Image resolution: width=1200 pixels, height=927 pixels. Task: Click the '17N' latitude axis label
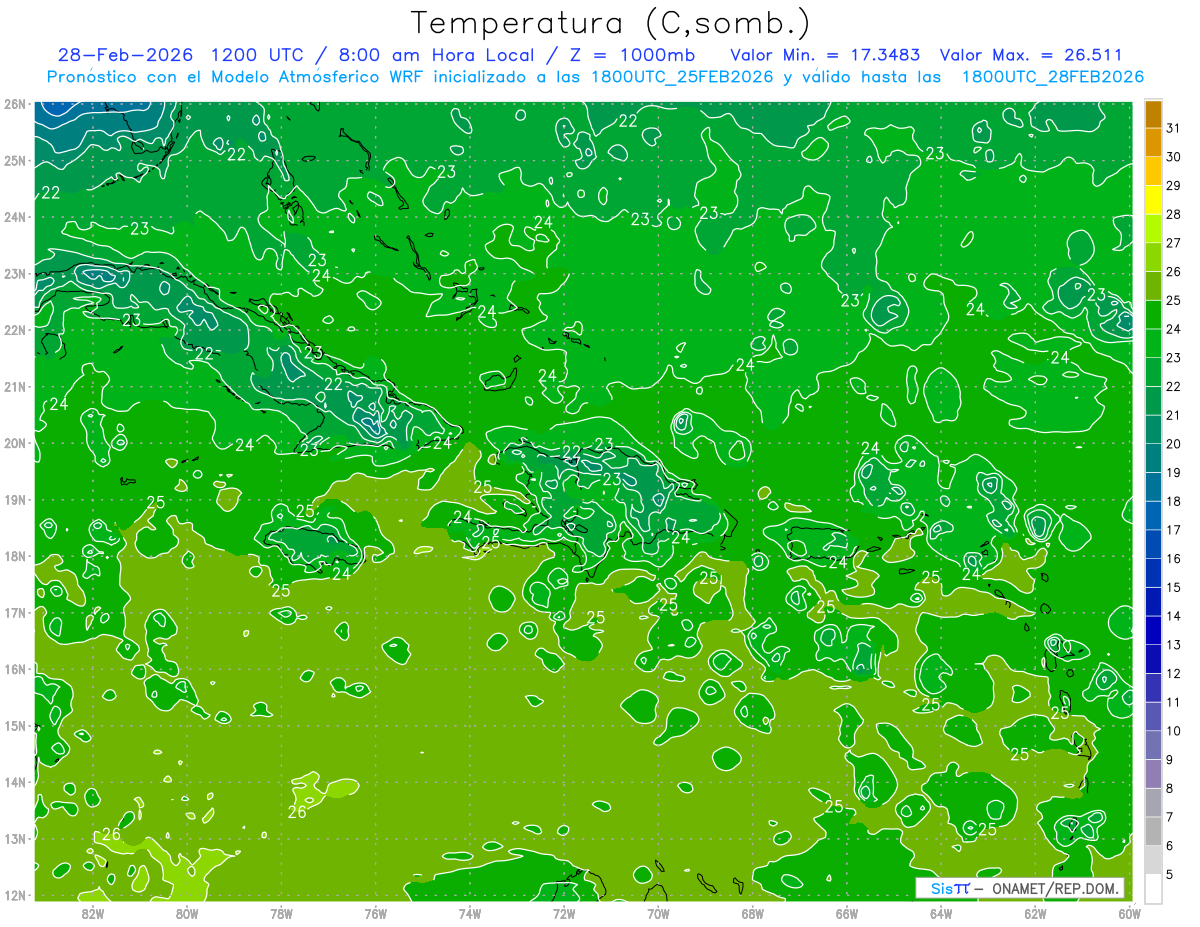tap(15, 612)
